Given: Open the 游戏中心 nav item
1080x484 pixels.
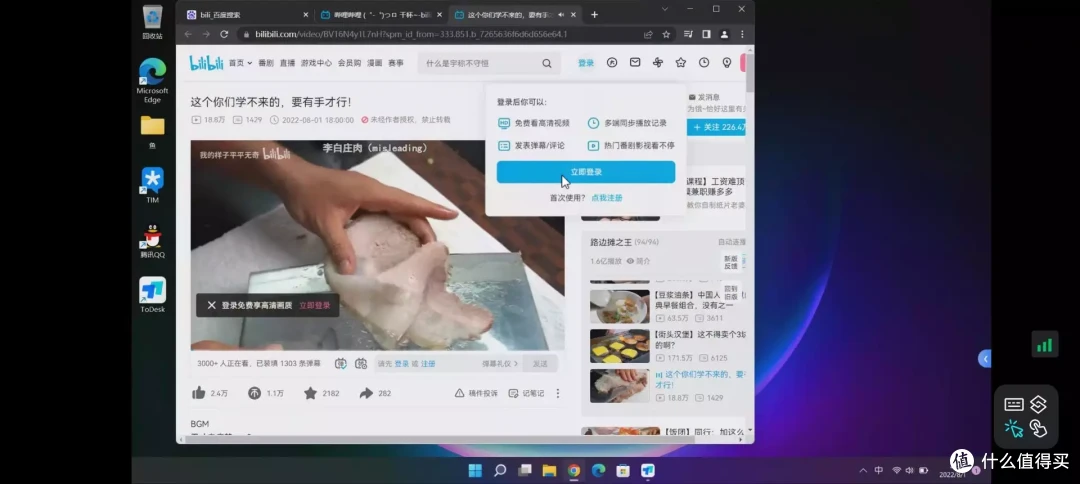Looking at the screenshot, I should [x=316, y=63].
